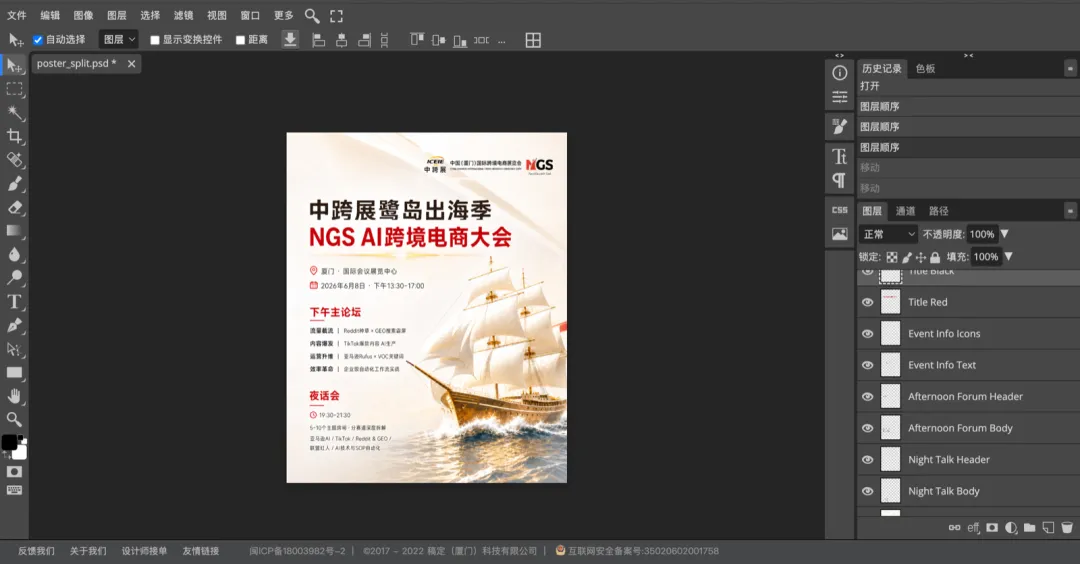Open the 正常 blend mode dropdown
1080x564 pixels.
pyautogui.click(x=889, y=234)
